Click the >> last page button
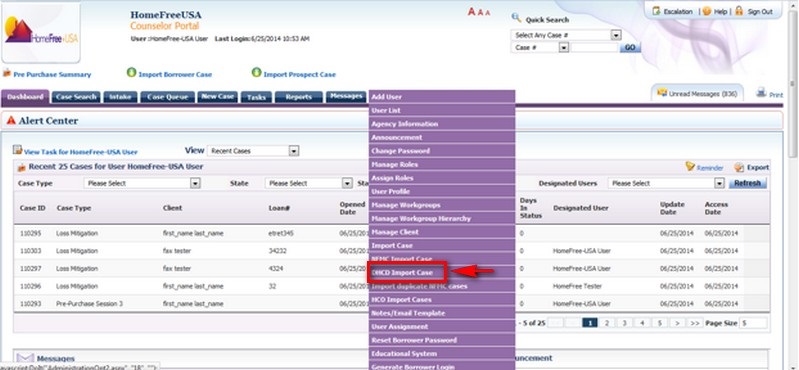Image resolution: width=799 pixels, height=370 pixels. click(695, 323)
